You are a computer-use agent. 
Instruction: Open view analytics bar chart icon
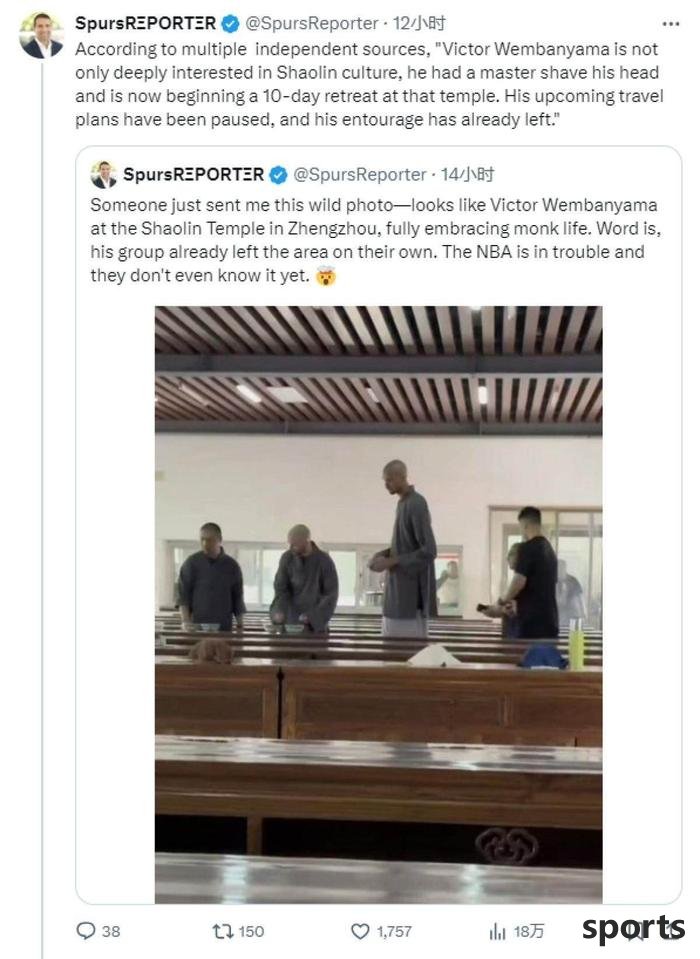[498, 931]
